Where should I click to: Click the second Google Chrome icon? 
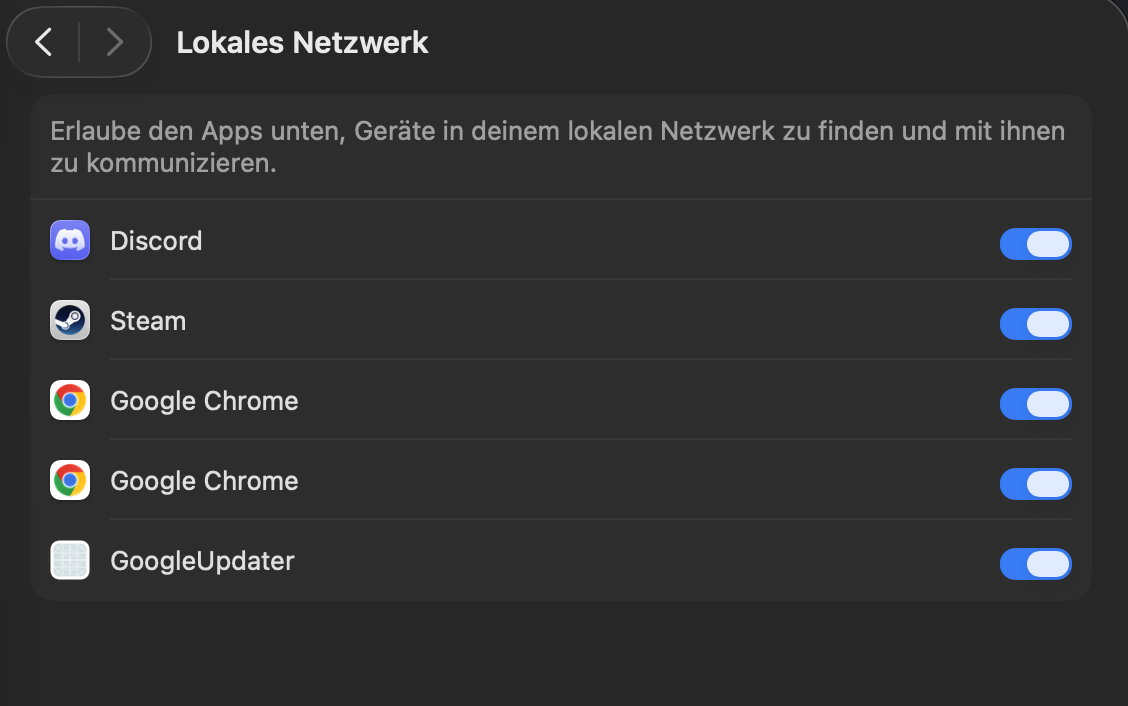click(70, 480)
